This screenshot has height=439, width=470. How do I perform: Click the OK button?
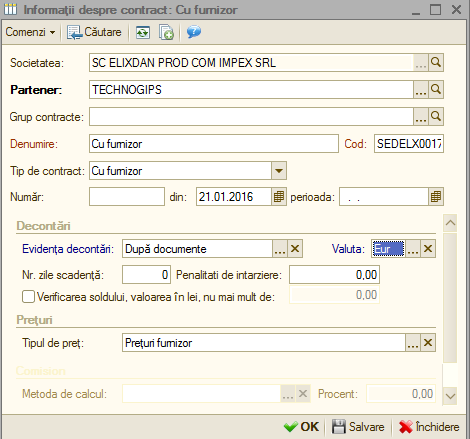coord(302,427)
